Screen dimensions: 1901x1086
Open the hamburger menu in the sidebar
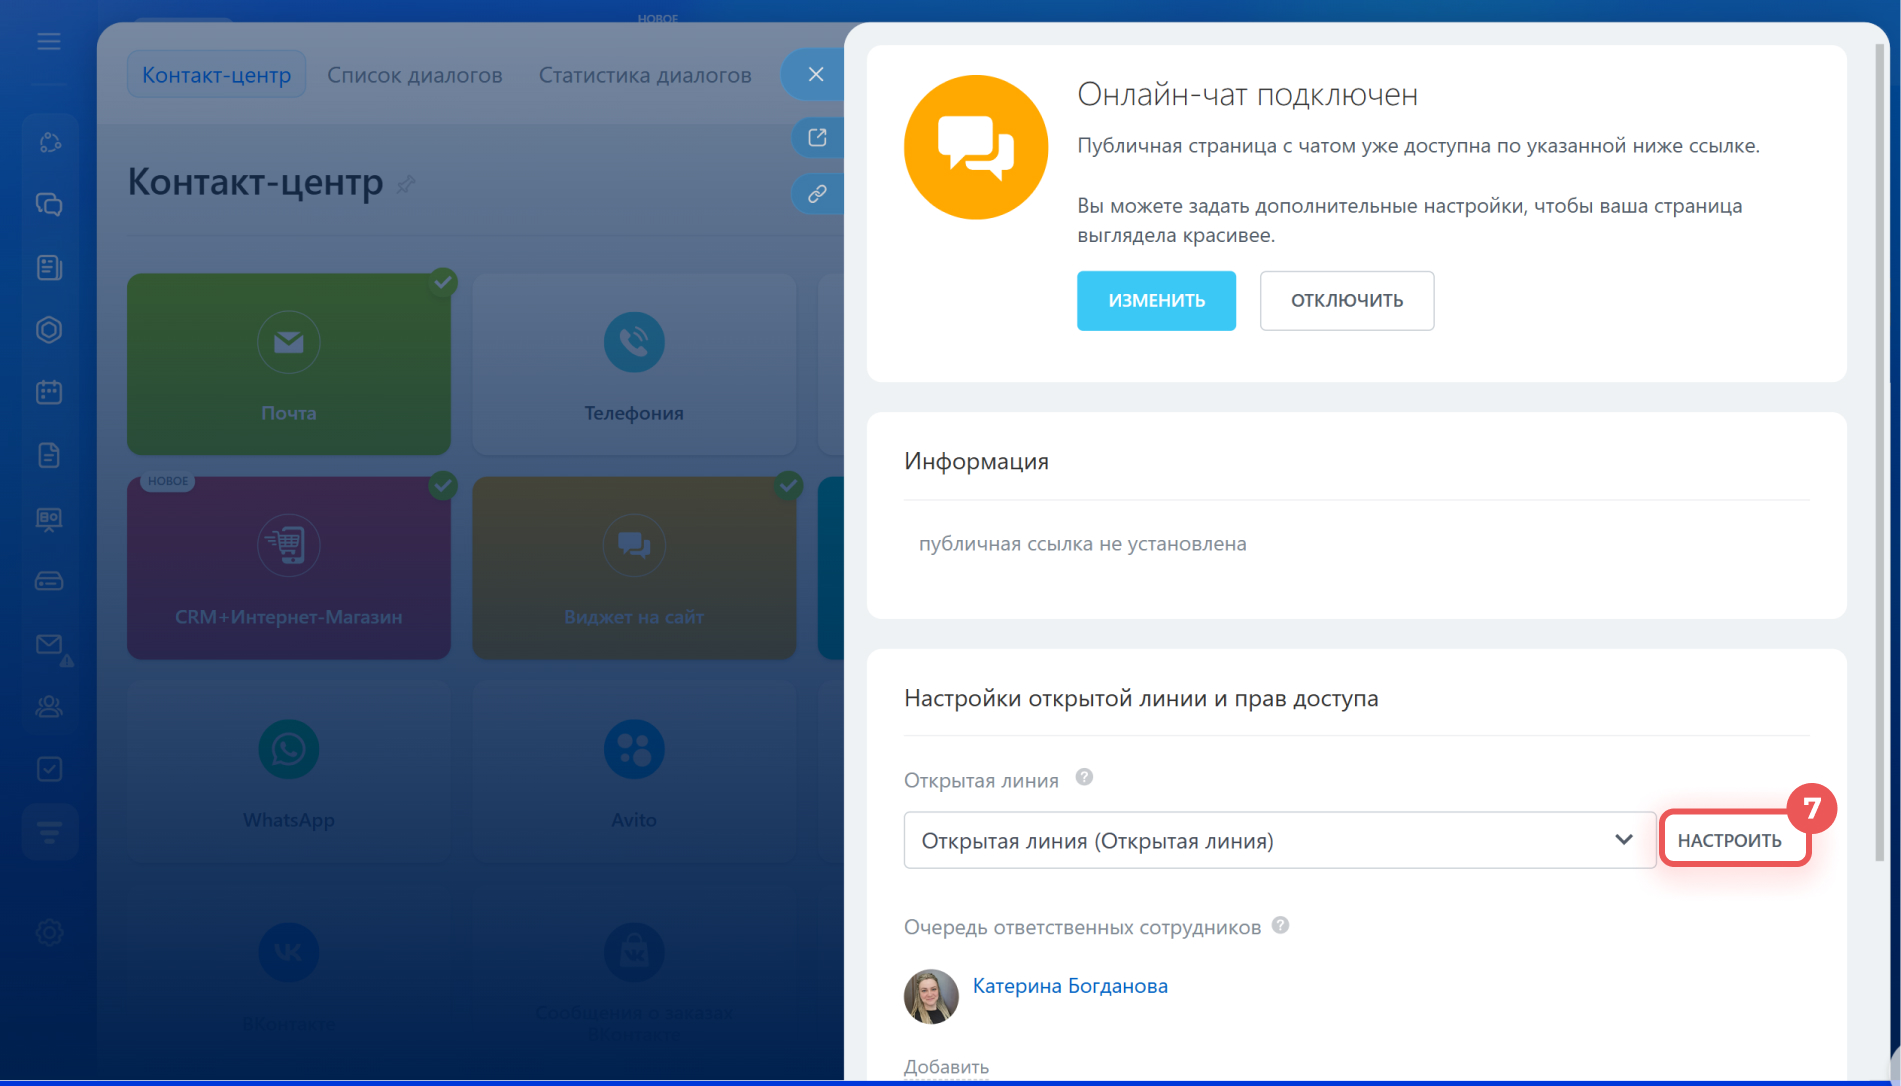pos(48,42)
